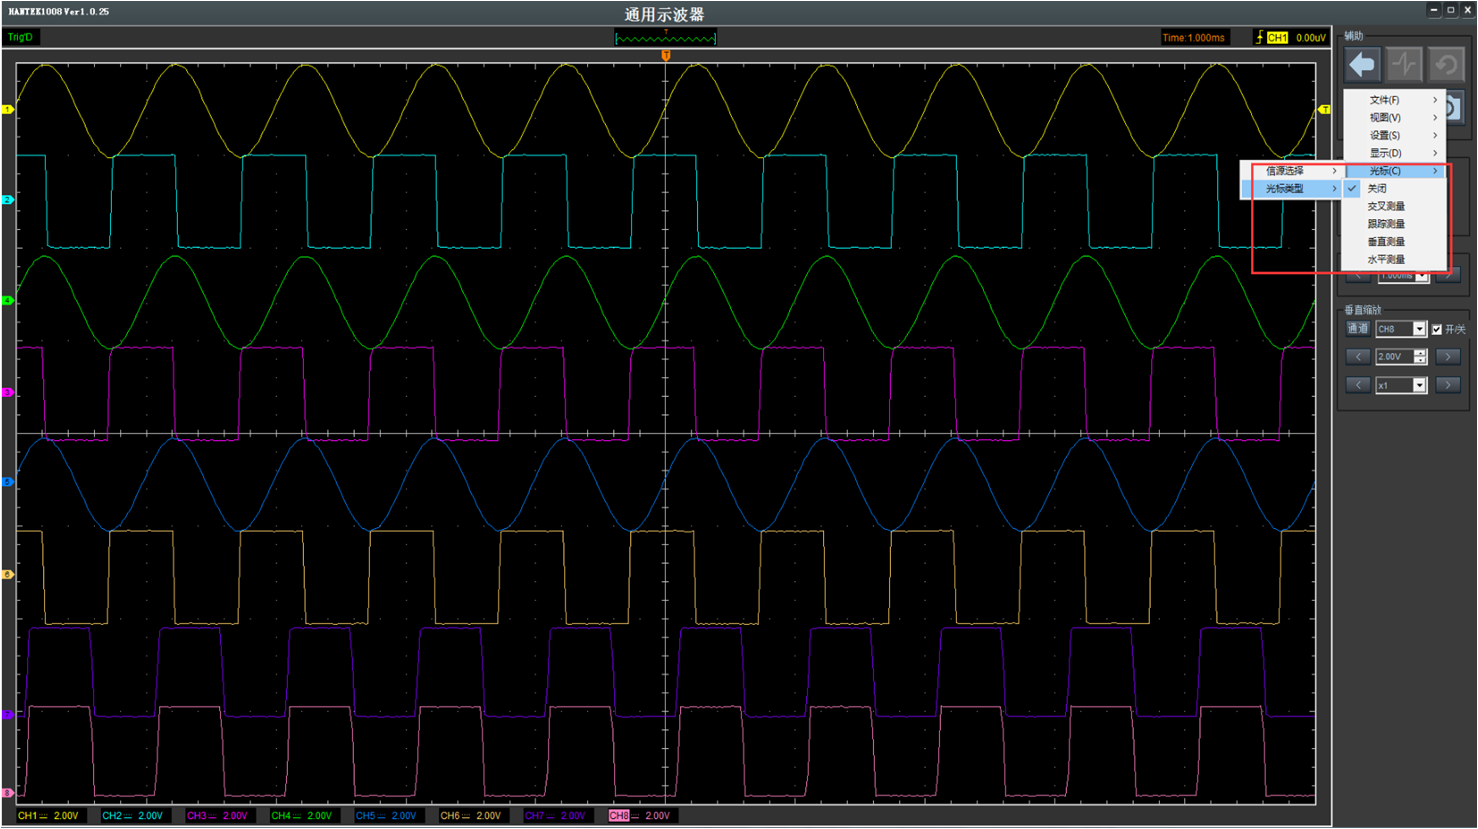1478x829 pixels.
Task: Click the 通道 channel button
Action: point(1357,329)
